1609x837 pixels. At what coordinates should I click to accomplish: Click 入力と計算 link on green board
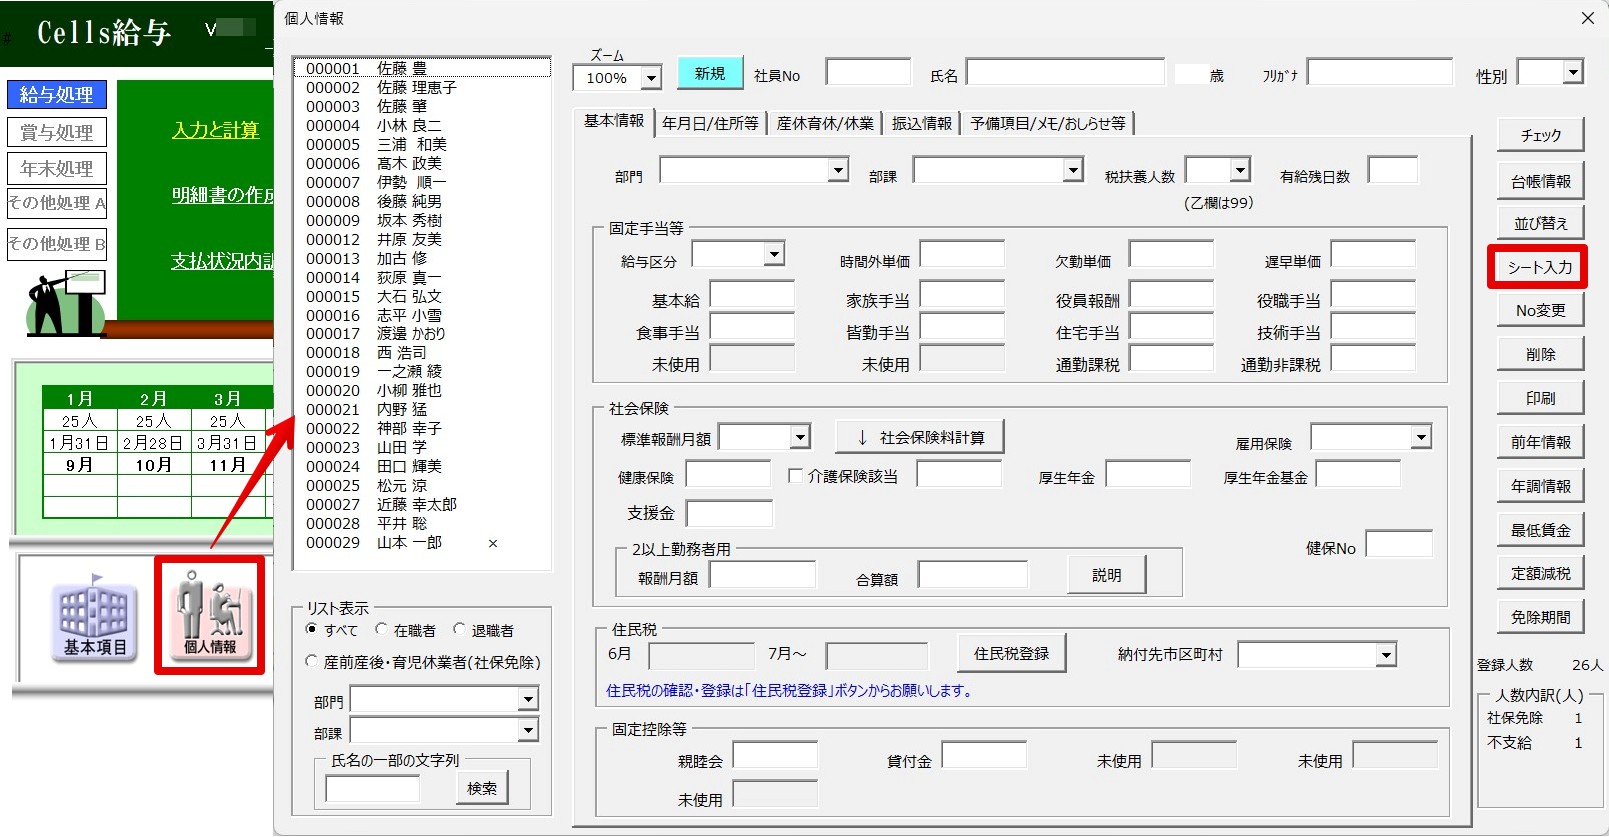pyautogui.click(x=215, y=130)
